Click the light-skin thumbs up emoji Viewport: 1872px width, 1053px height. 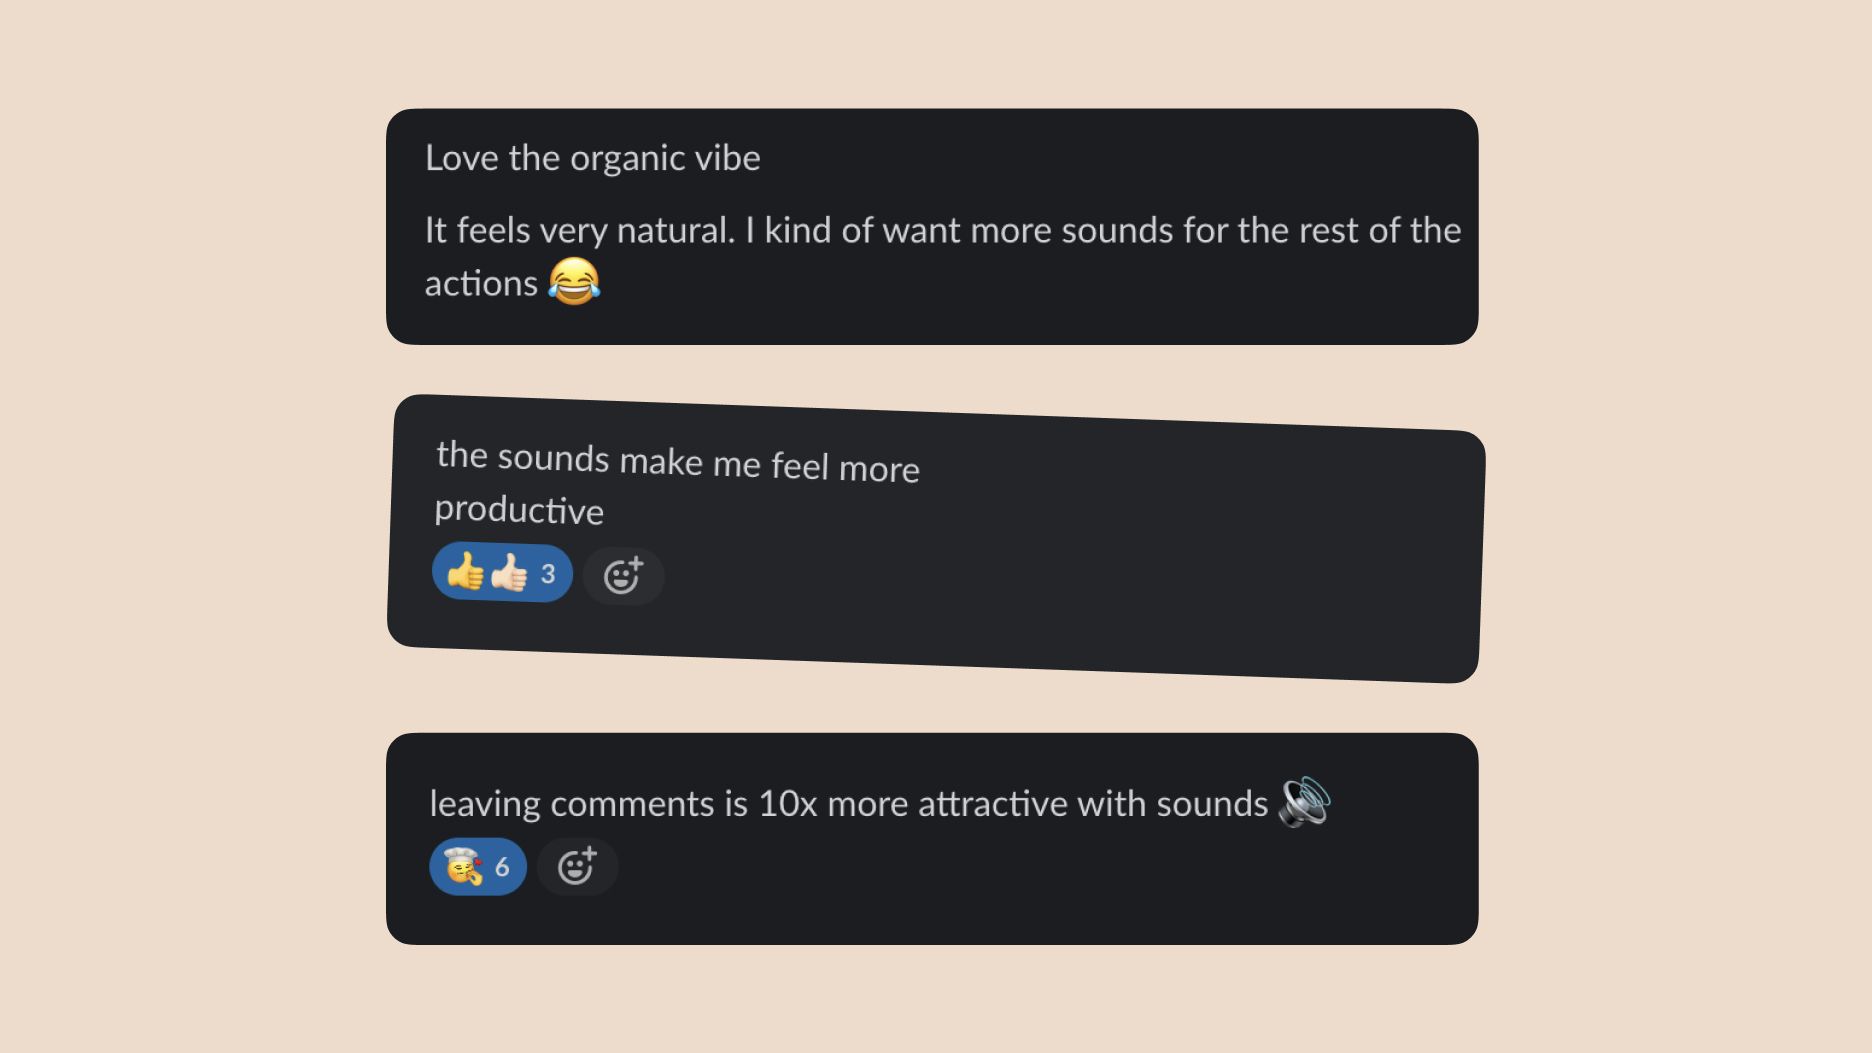509,573
